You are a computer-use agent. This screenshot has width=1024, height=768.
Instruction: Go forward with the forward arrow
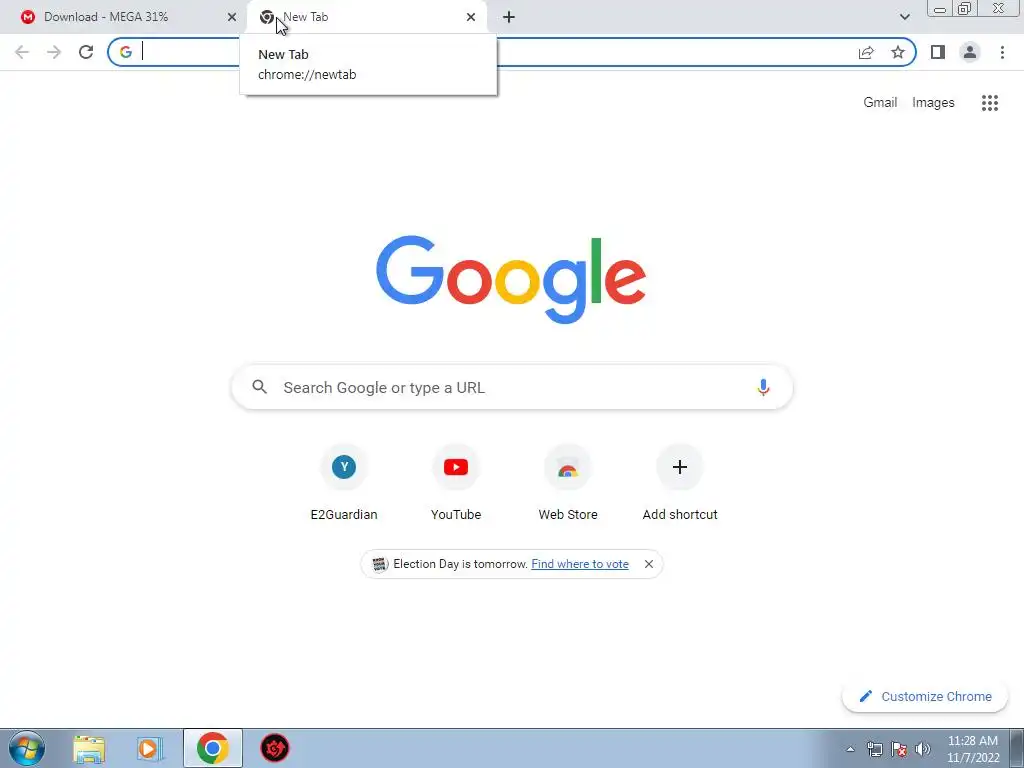(x=54, y=52)
